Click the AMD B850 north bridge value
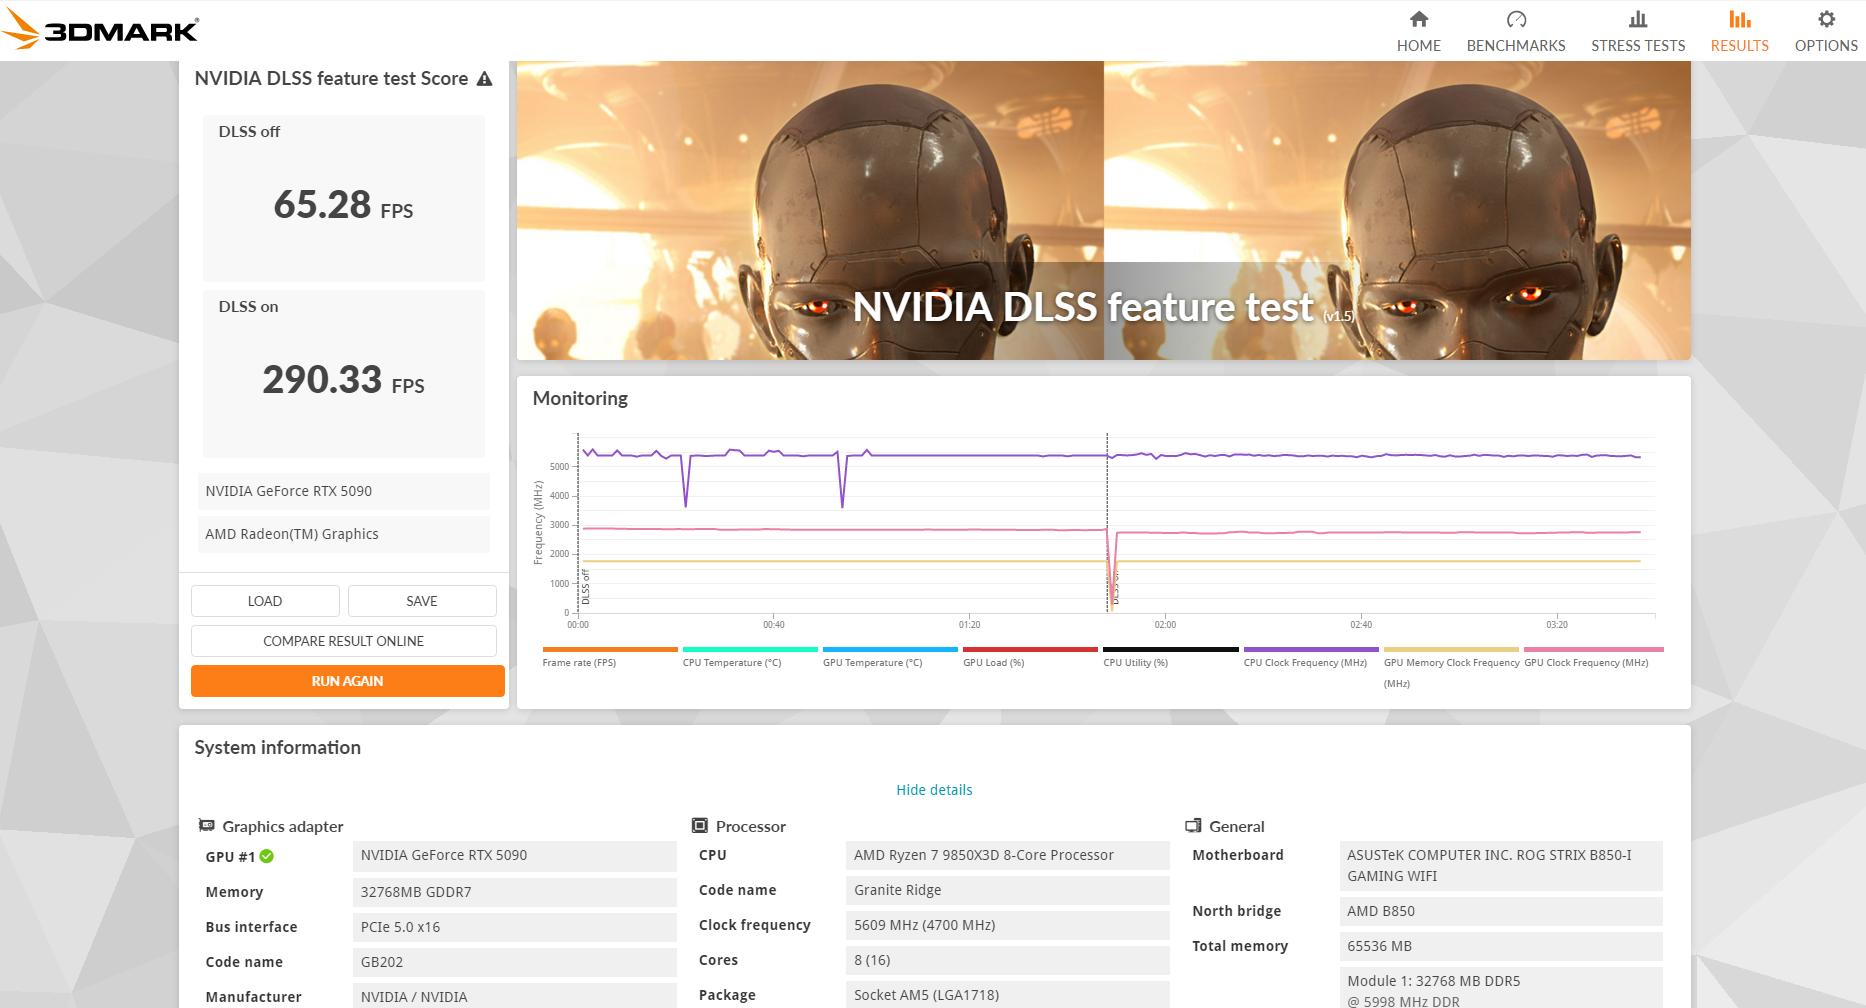Viewport: 1866px width, 1008px height. 1501,911
